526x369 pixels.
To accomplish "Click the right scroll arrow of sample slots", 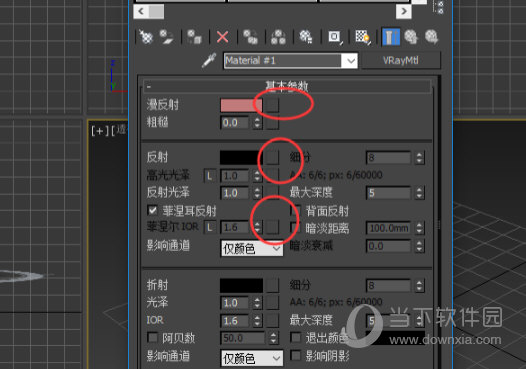I will pyautogui.click(x=404, y=11).
